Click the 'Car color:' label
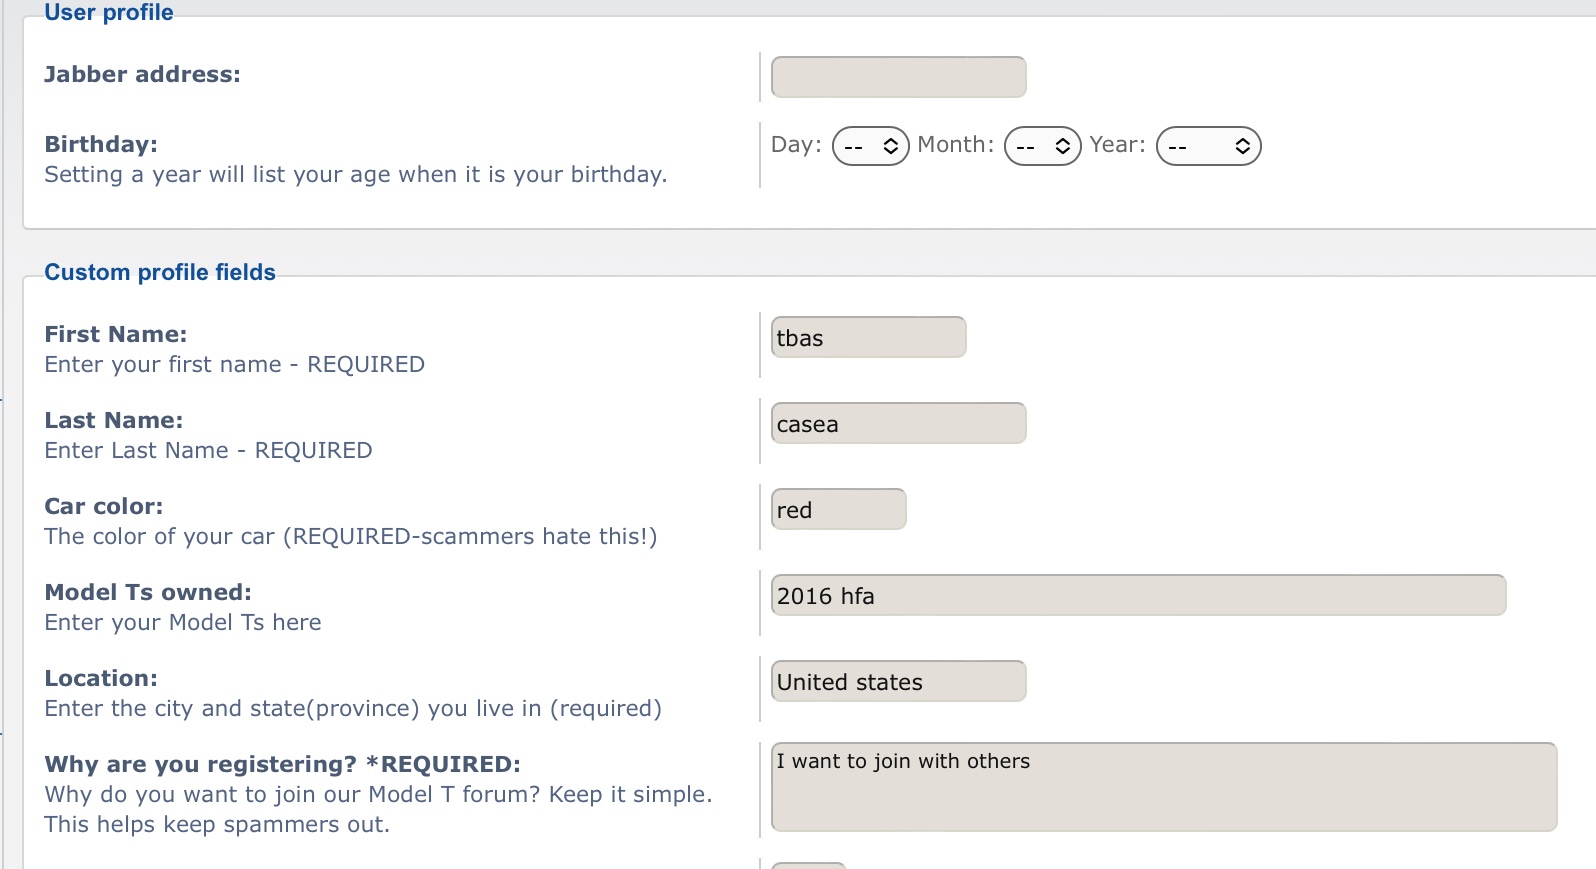 104,507
